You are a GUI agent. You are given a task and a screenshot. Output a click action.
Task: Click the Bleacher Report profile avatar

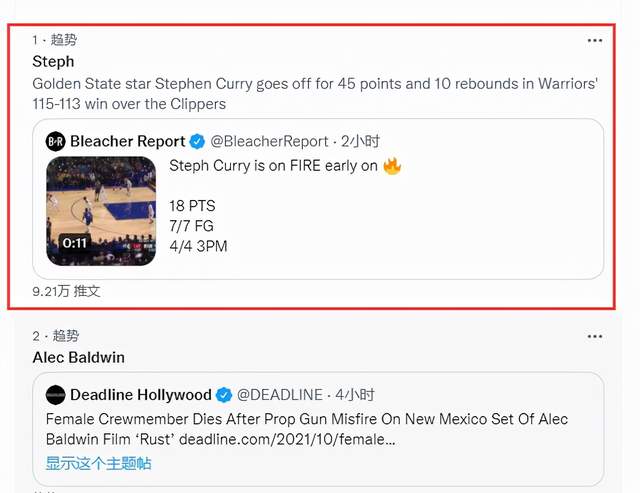(x=56, y=141)
